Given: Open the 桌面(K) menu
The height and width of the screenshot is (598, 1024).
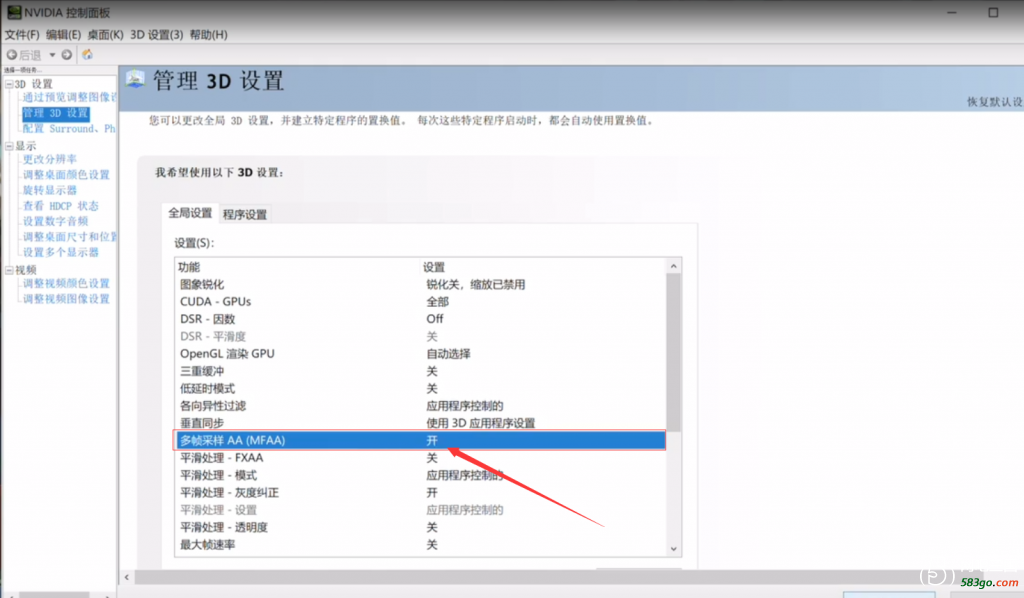Looking at the screenshot, I should tap(105, 35).
